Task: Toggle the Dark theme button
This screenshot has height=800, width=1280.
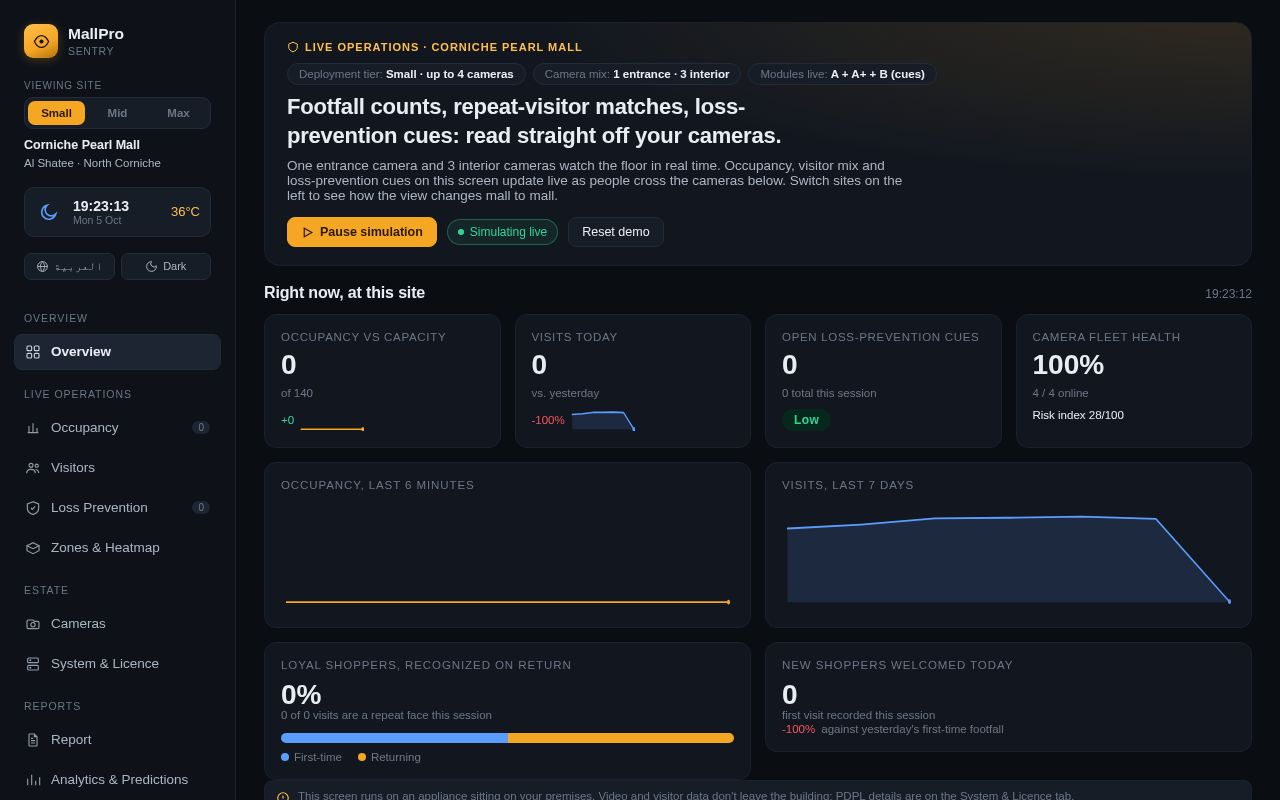Action: click(x=166, y=267)
